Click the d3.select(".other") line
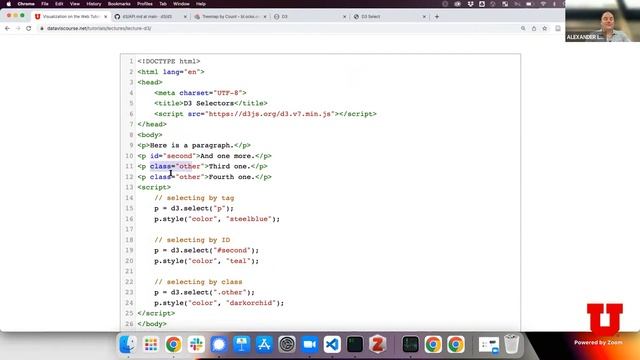Image resolution: width=640 pixels, height=360 pixels. pyautogui.click(x=204, y=293)
